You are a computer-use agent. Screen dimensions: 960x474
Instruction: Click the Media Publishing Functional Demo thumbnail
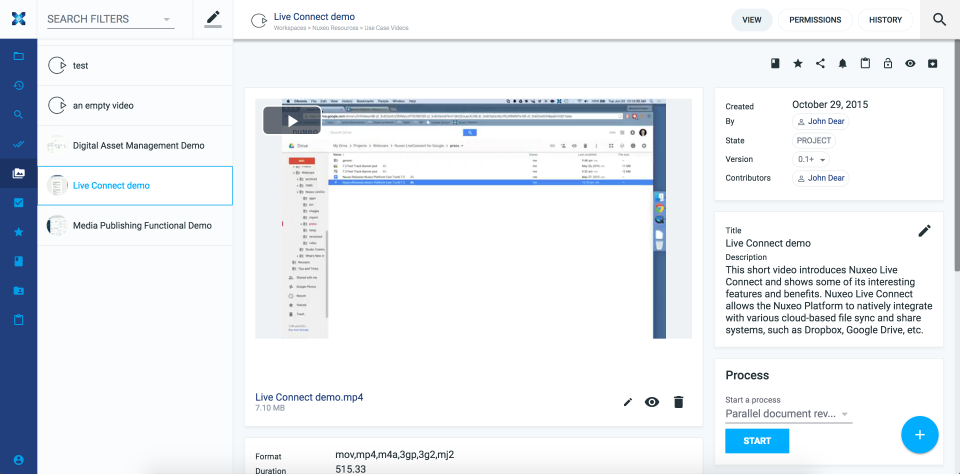point(56,225)
